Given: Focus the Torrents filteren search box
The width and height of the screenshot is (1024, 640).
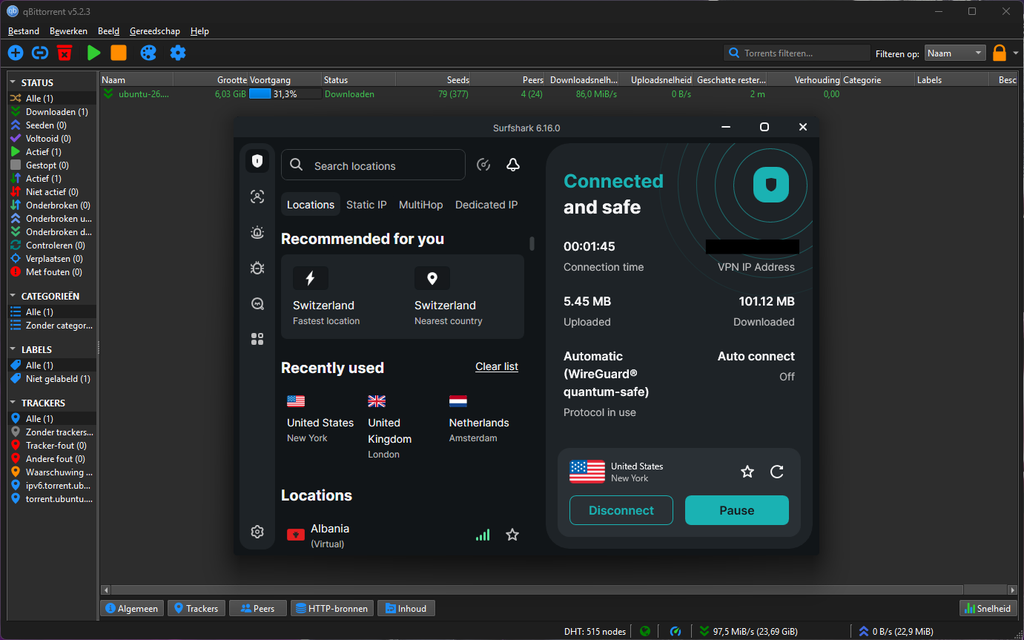Looking at the screenshot, I should pyautogui.click(x=797, y=54).
